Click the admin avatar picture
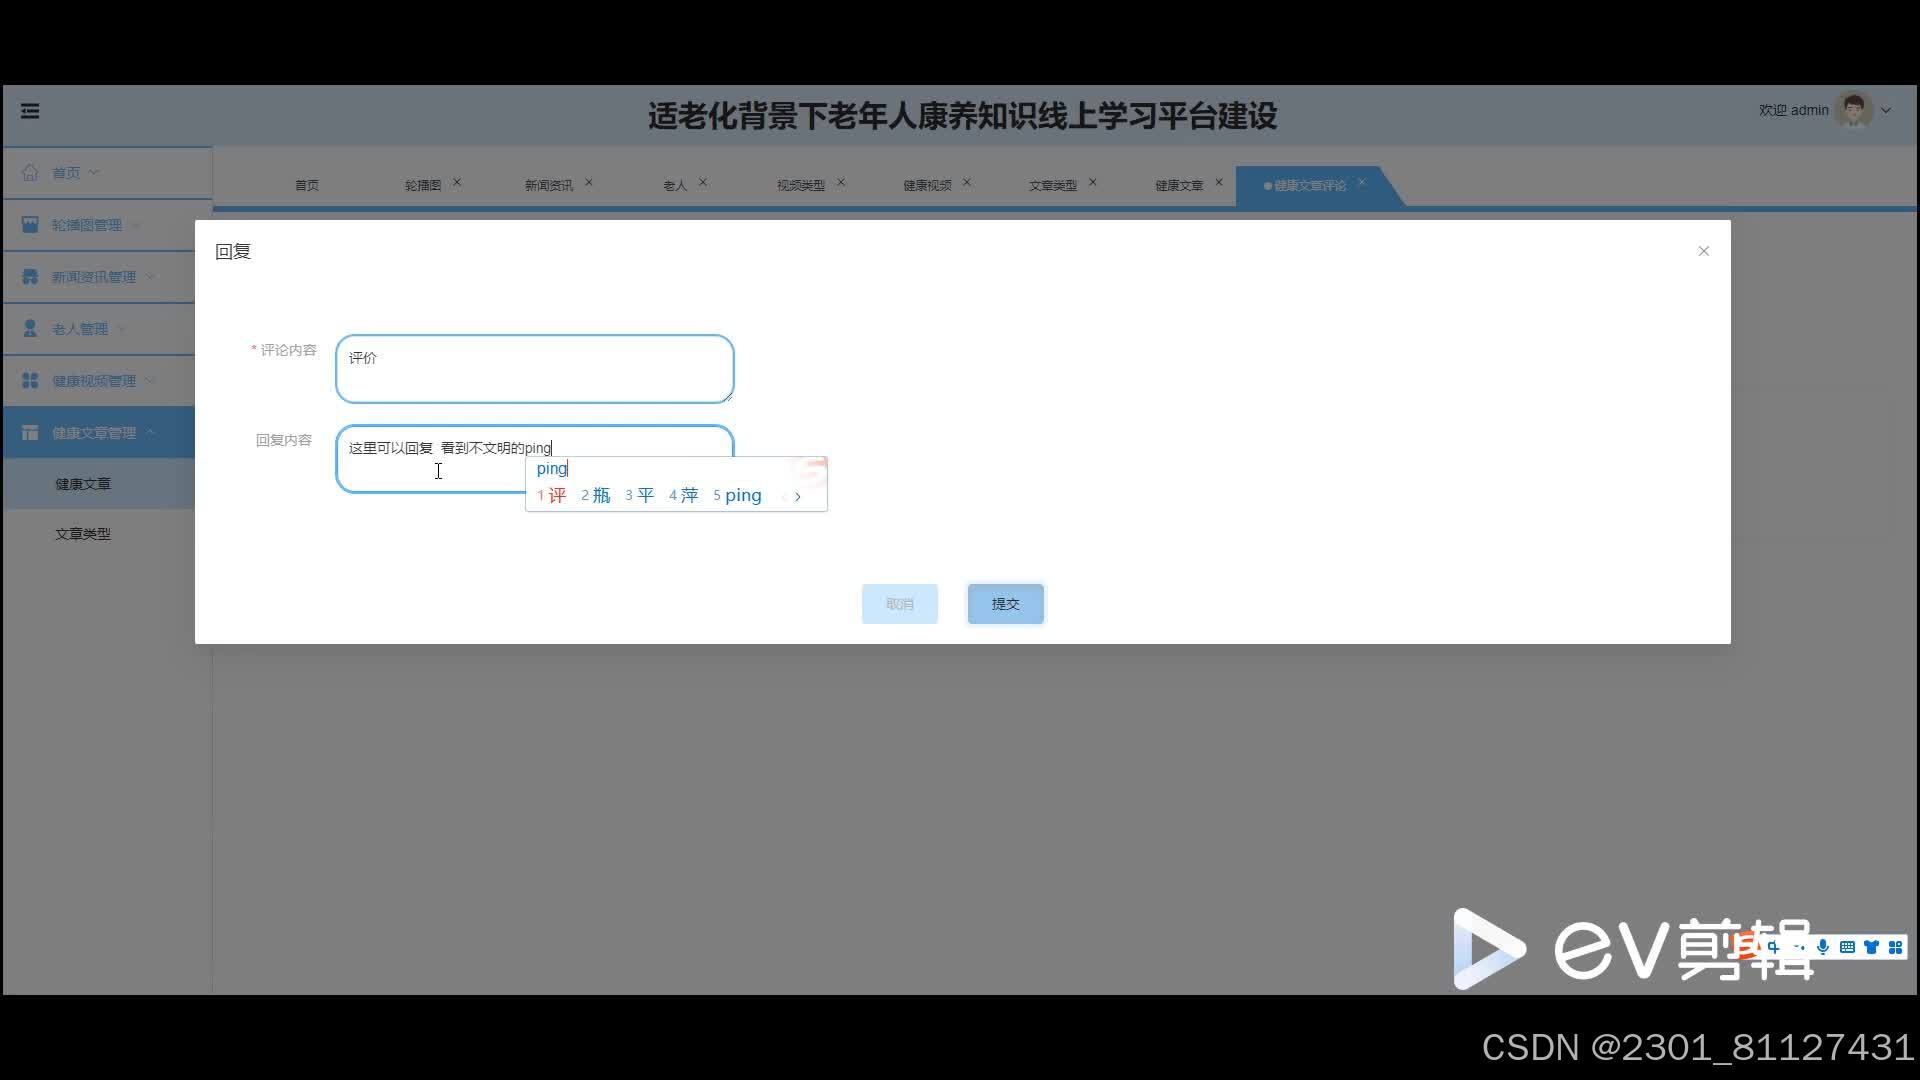 click(x=1853, y=111)
